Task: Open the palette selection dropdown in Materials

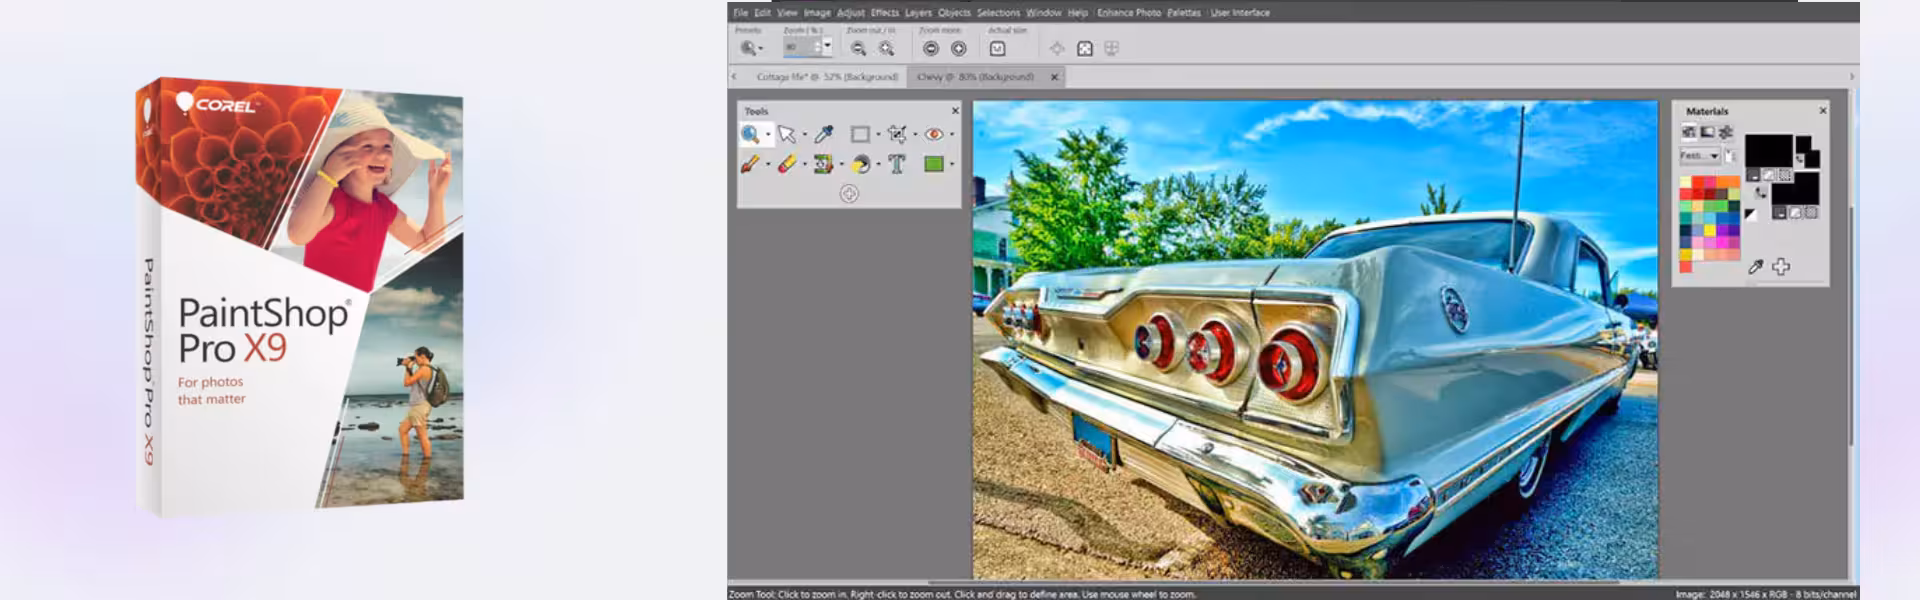Action: tap(1700, 156)
